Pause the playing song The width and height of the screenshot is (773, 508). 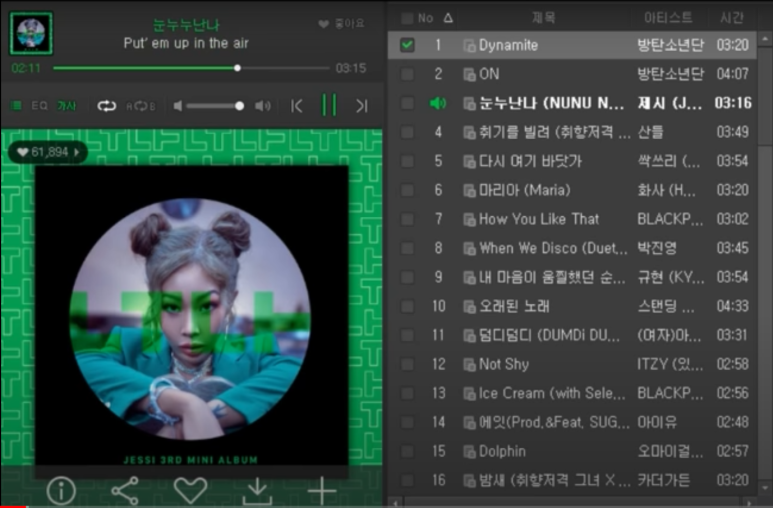[x=329, y=106]
